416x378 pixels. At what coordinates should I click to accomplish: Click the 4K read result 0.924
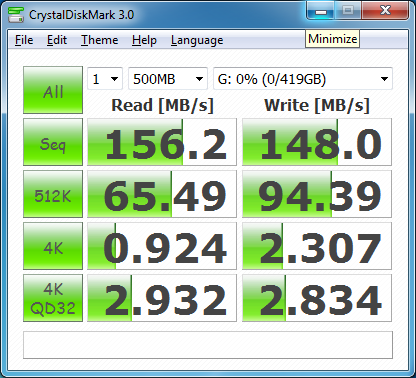tap(162, 246)
